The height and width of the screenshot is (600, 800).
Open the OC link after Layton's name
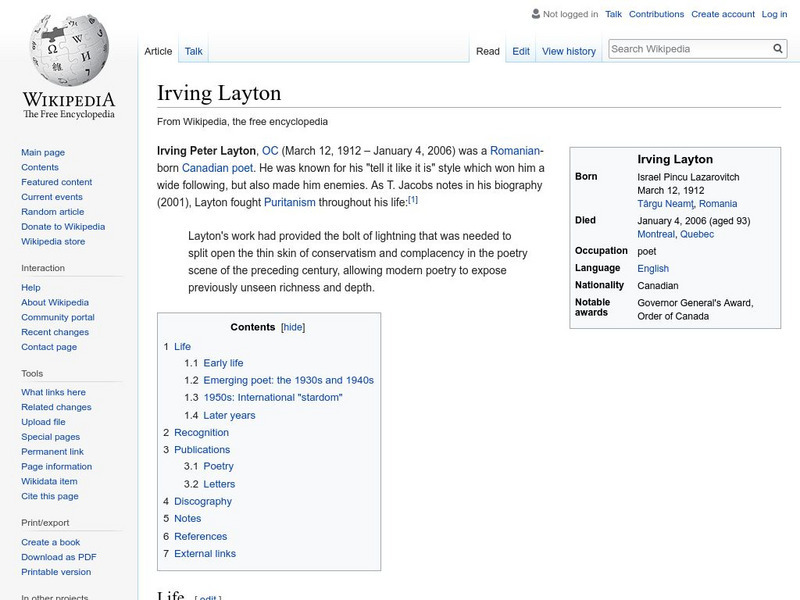point(270,149)
